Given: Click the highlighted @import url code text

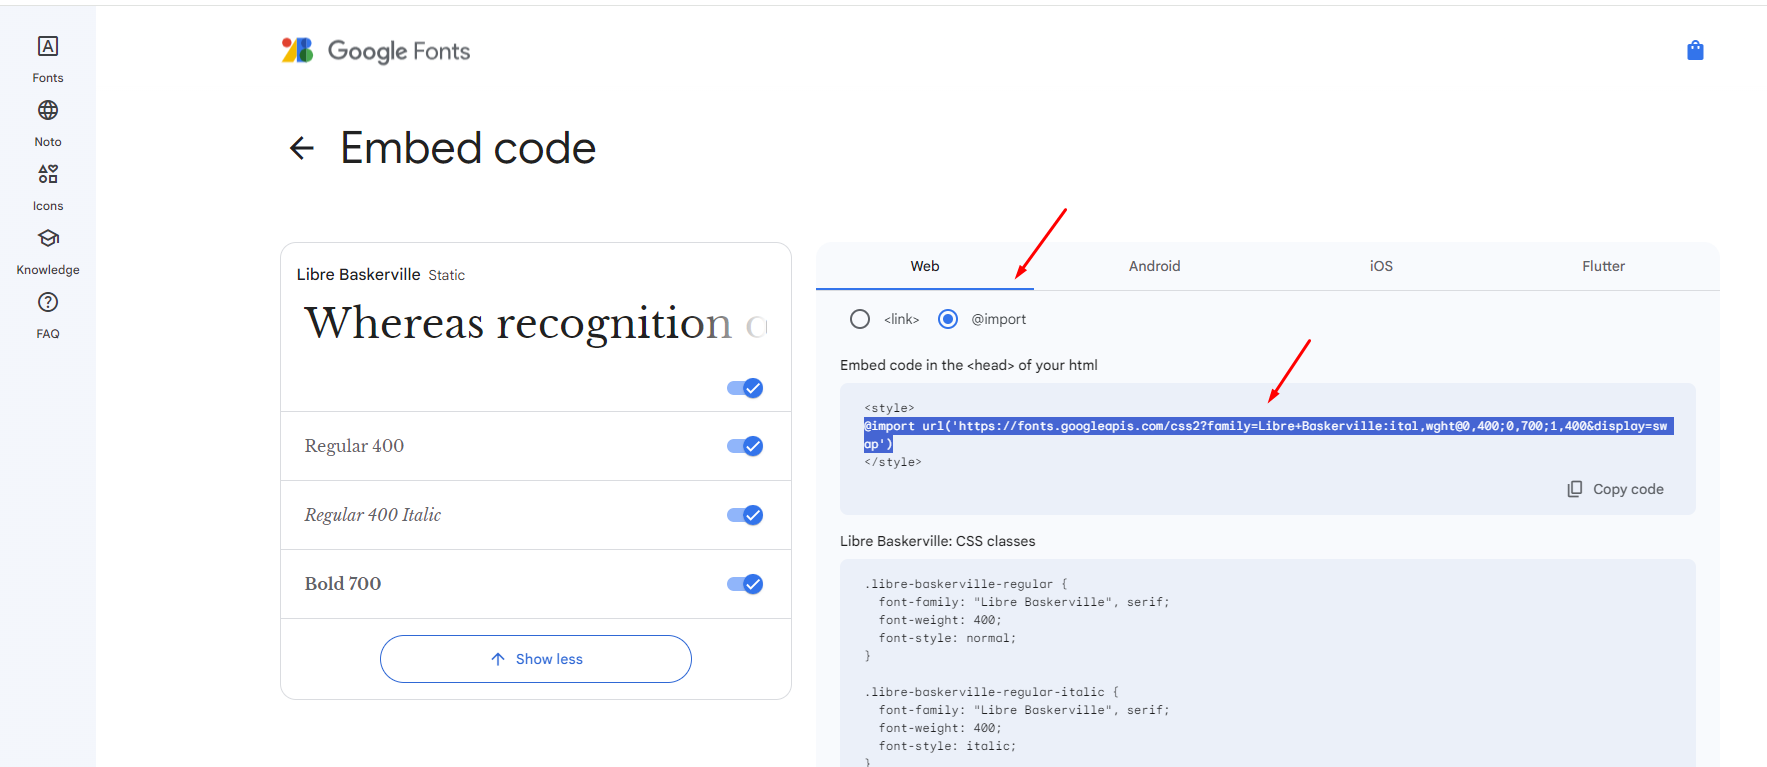Looking at the screenshot, I should pyautogui.click(x=1268, y=435).
